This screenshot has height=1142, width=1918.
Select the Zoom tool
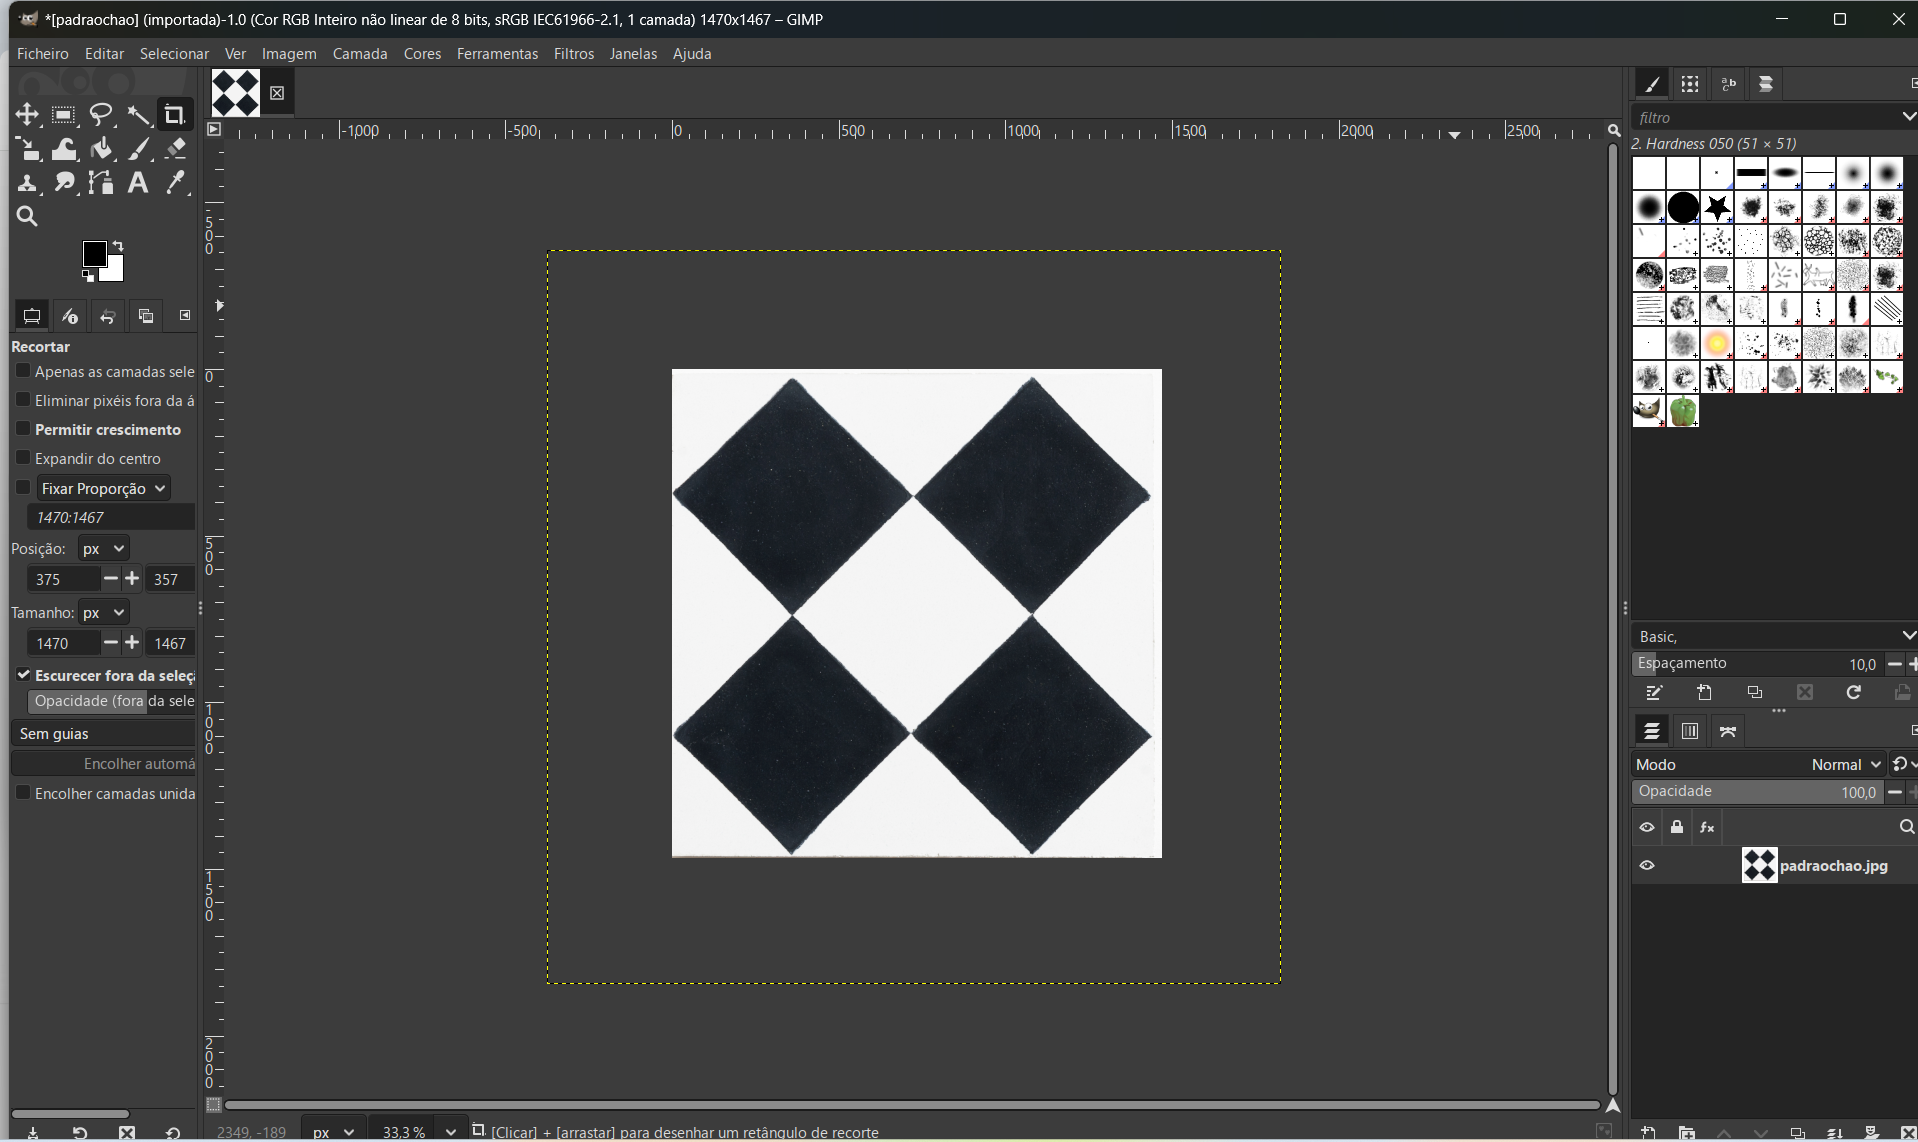point(27,217)
